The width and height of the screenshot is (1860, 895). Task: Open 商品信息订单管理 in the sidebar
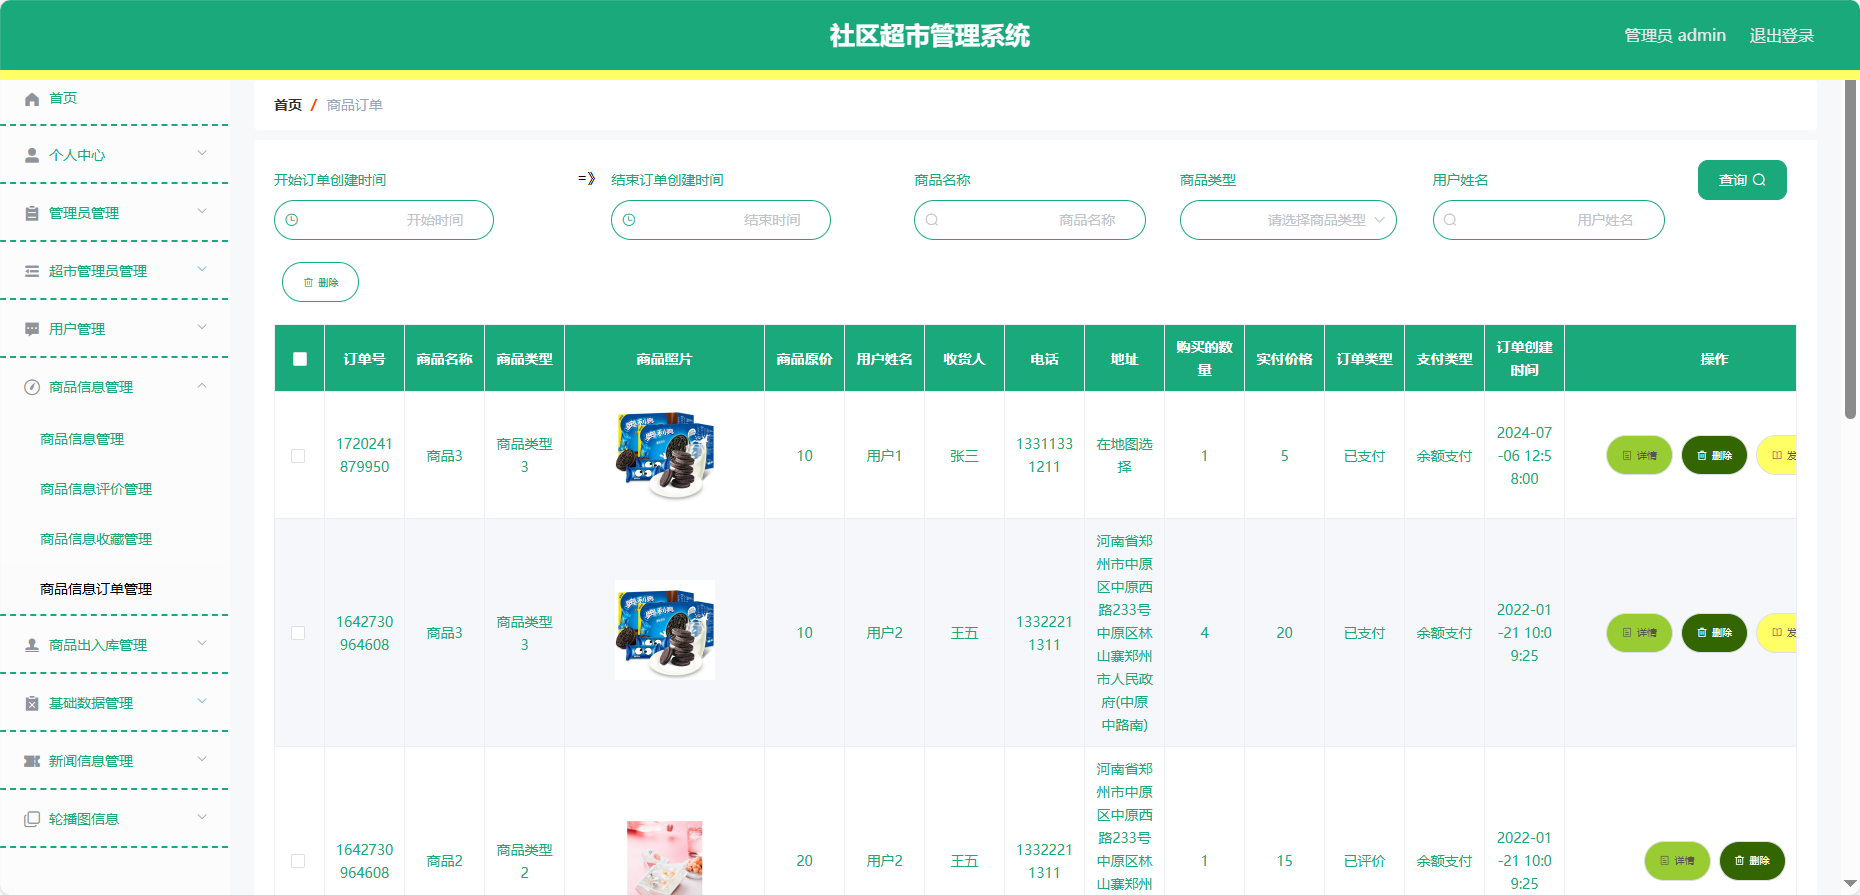[96, 589]
